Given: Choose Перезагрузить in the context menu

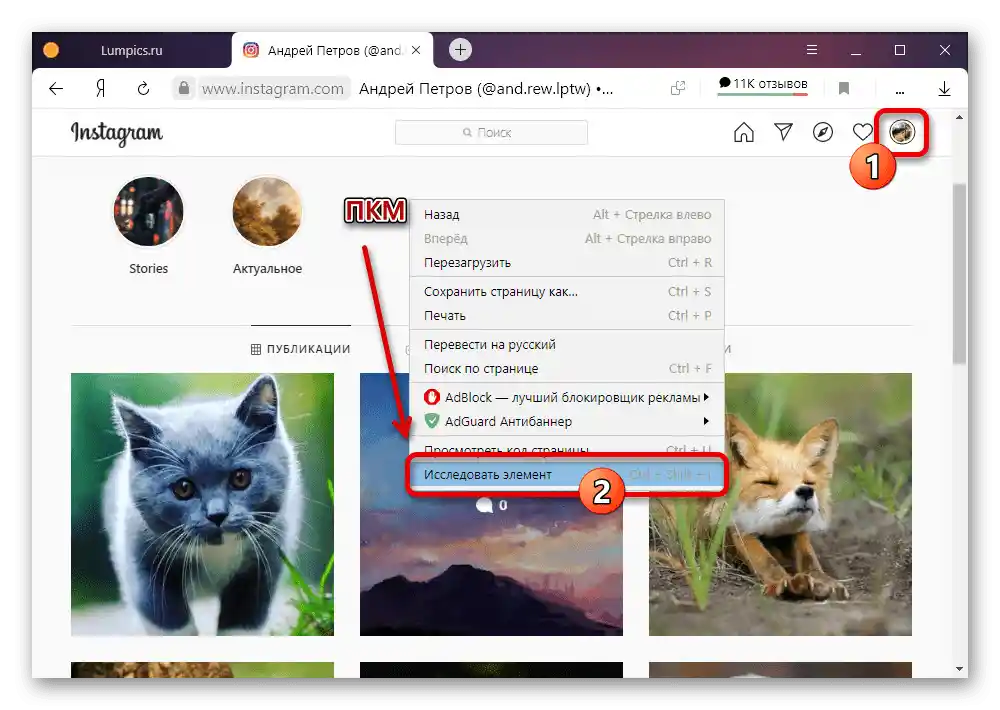Looking at the screenshot, I should [567, 263].
